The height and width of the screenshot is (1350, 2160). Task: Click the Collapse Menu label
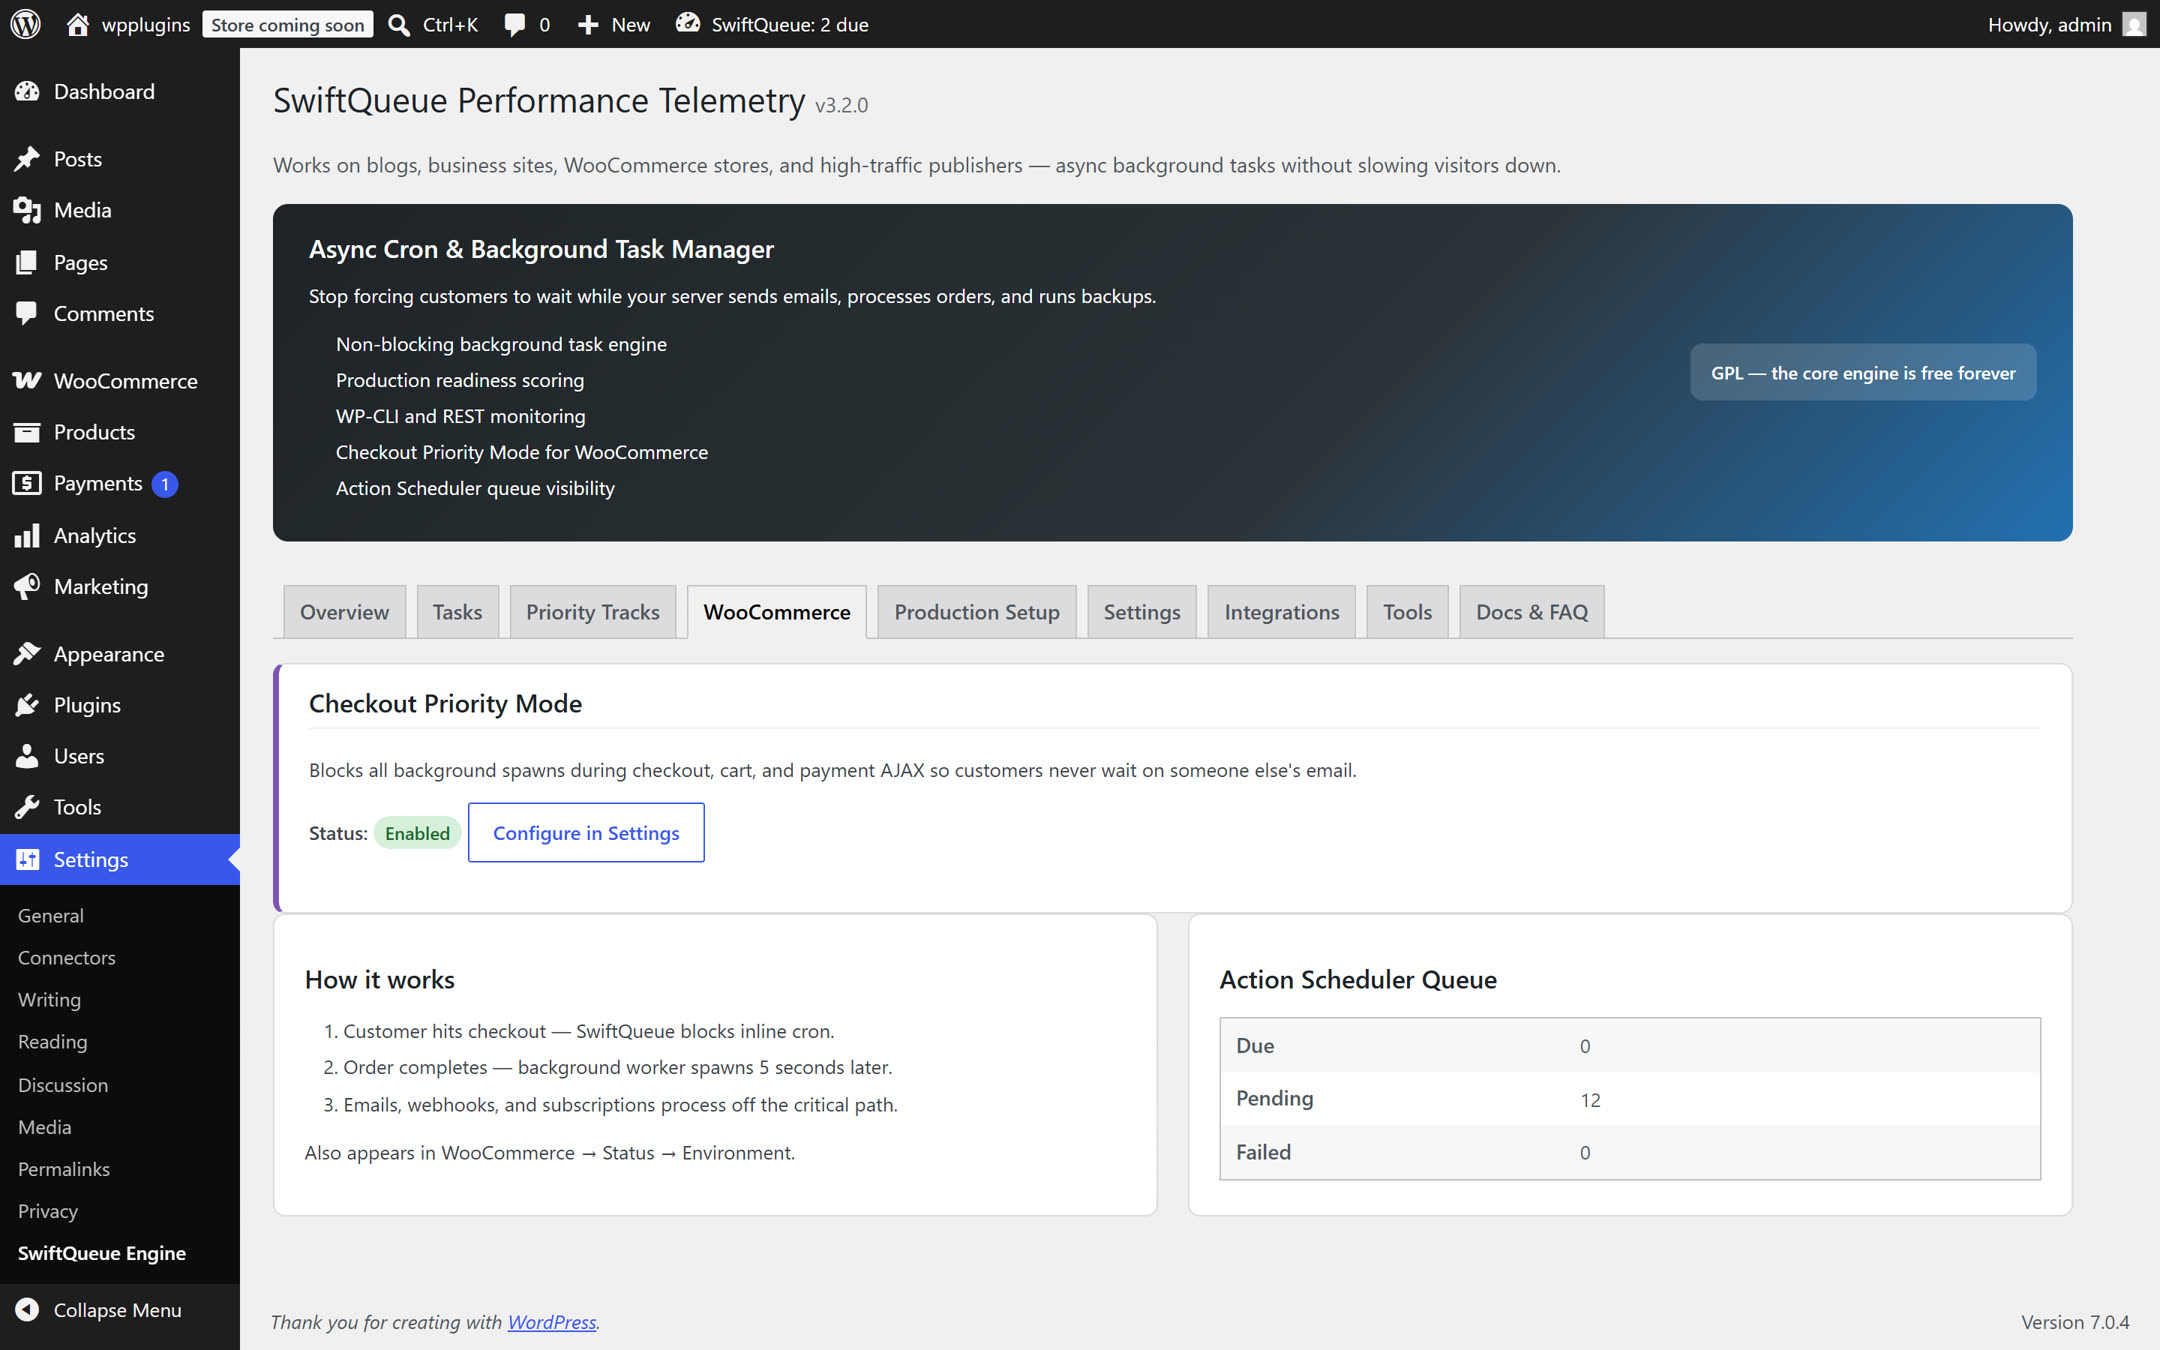coord(117,1309)
